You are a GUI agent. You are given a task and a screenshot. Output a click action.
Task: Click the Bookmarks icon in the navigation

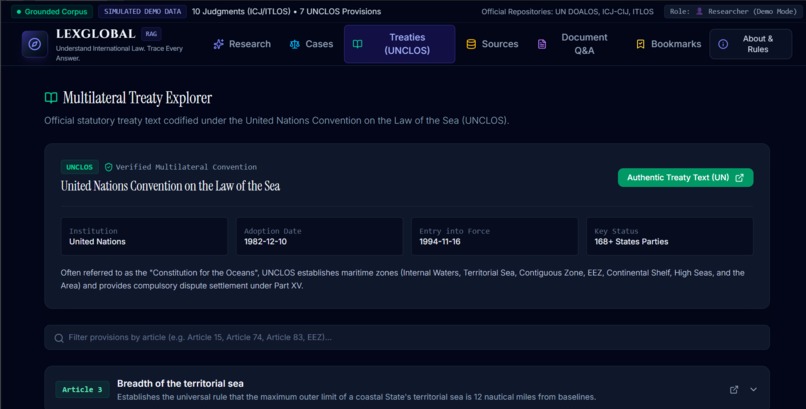pos(640,44)
